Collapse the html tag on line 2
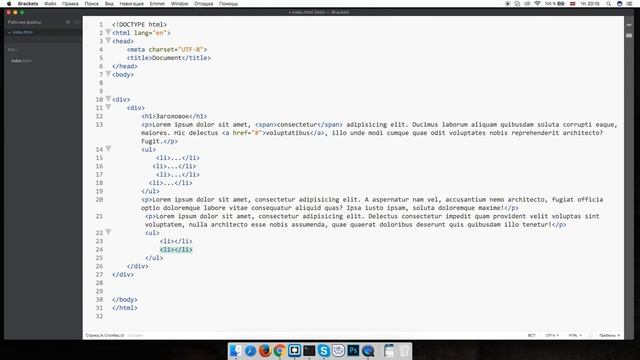The width and height of the screenshot is (640, 360). pyautogui.click(x=108, y=32)
